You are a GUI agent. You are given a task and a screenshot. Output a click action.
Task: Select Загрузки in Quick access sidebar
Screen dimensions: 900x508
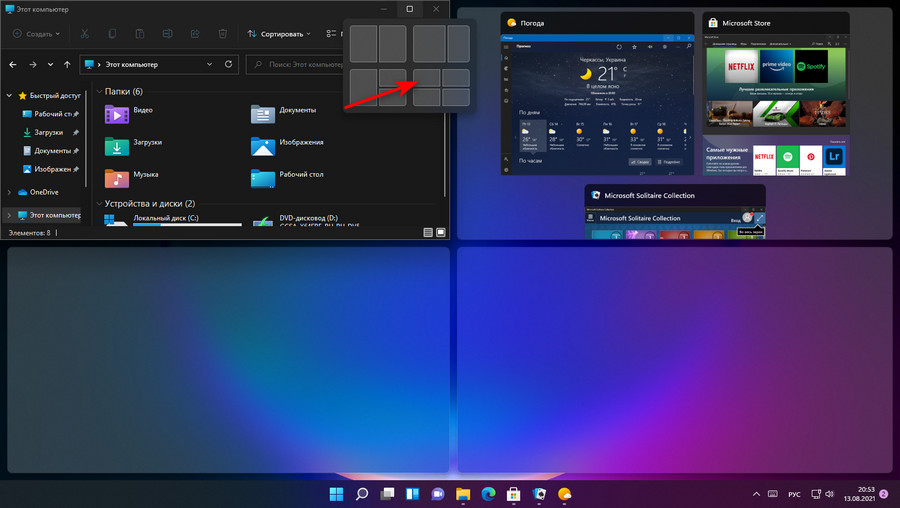[x=50, y=133]
